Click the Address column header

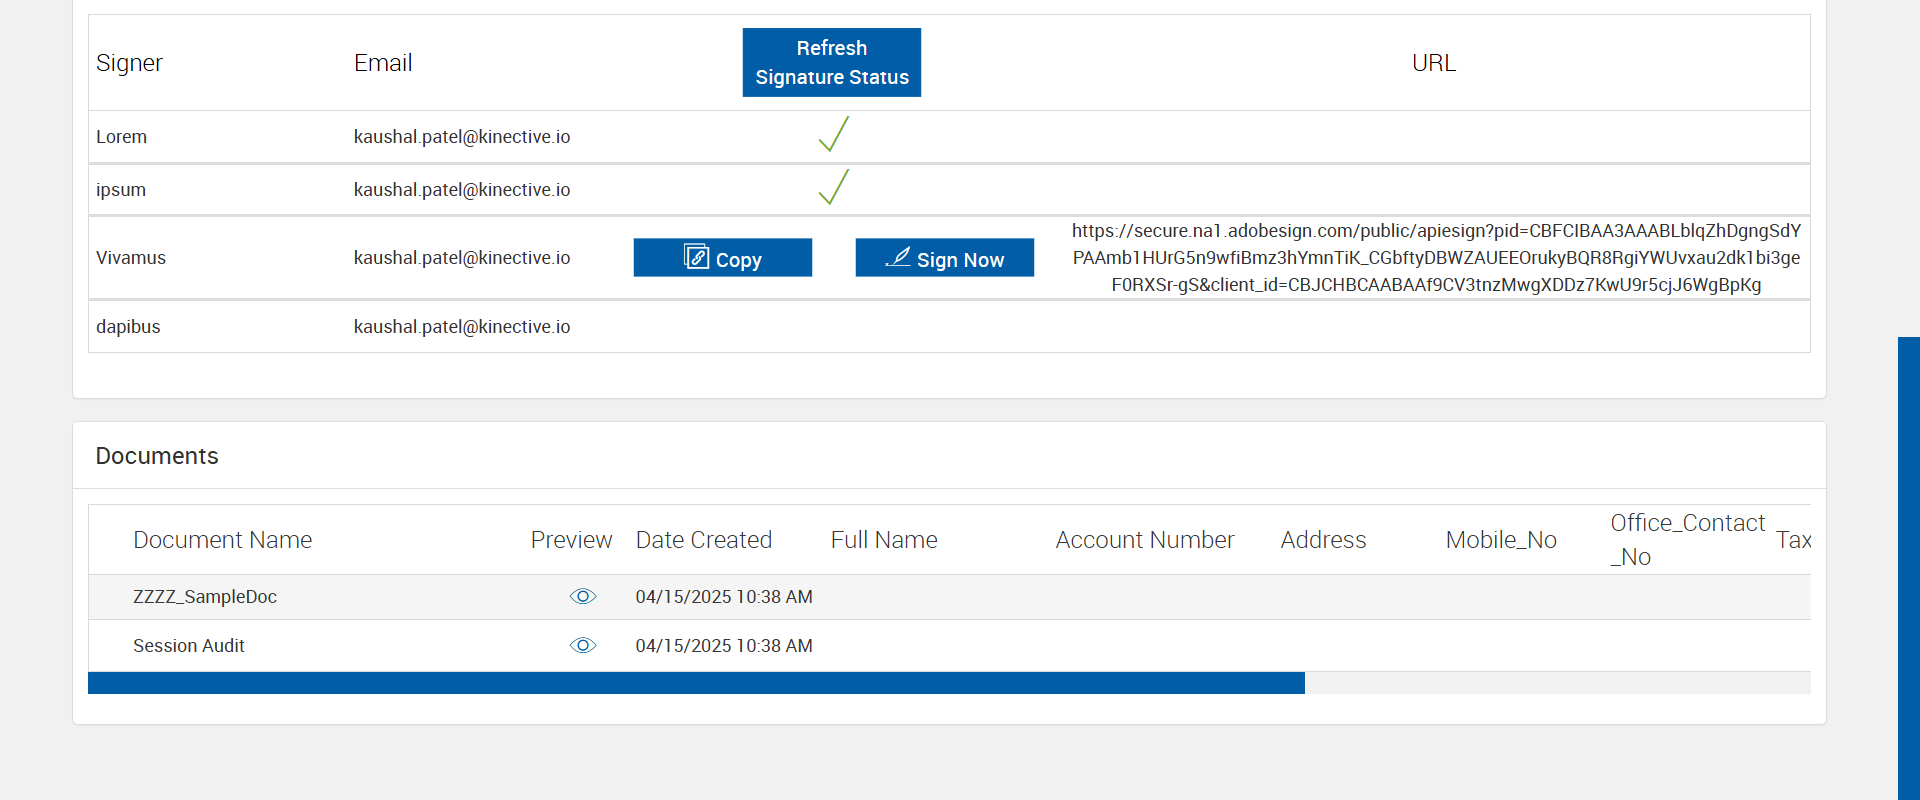click(1322, 540)
